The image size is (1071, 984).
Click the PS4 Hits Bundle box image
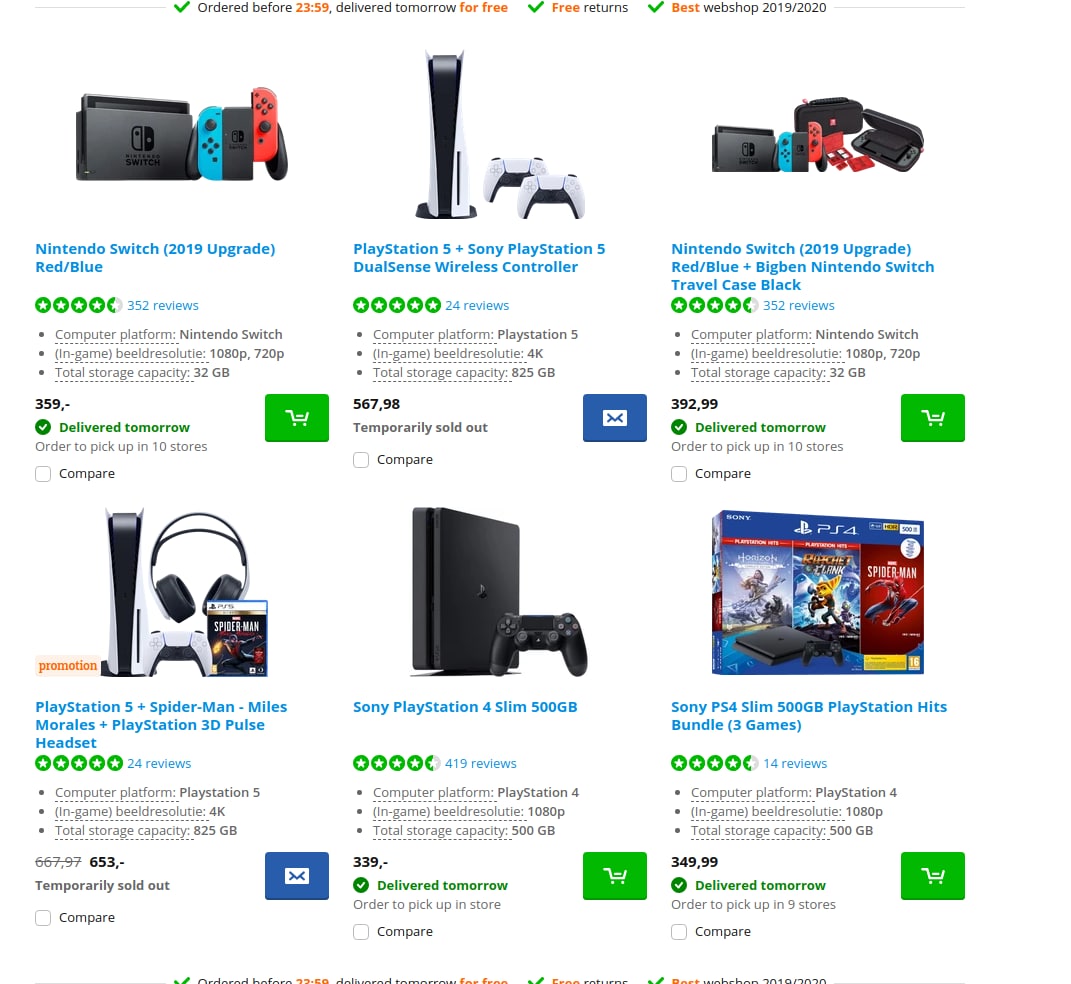818,592
